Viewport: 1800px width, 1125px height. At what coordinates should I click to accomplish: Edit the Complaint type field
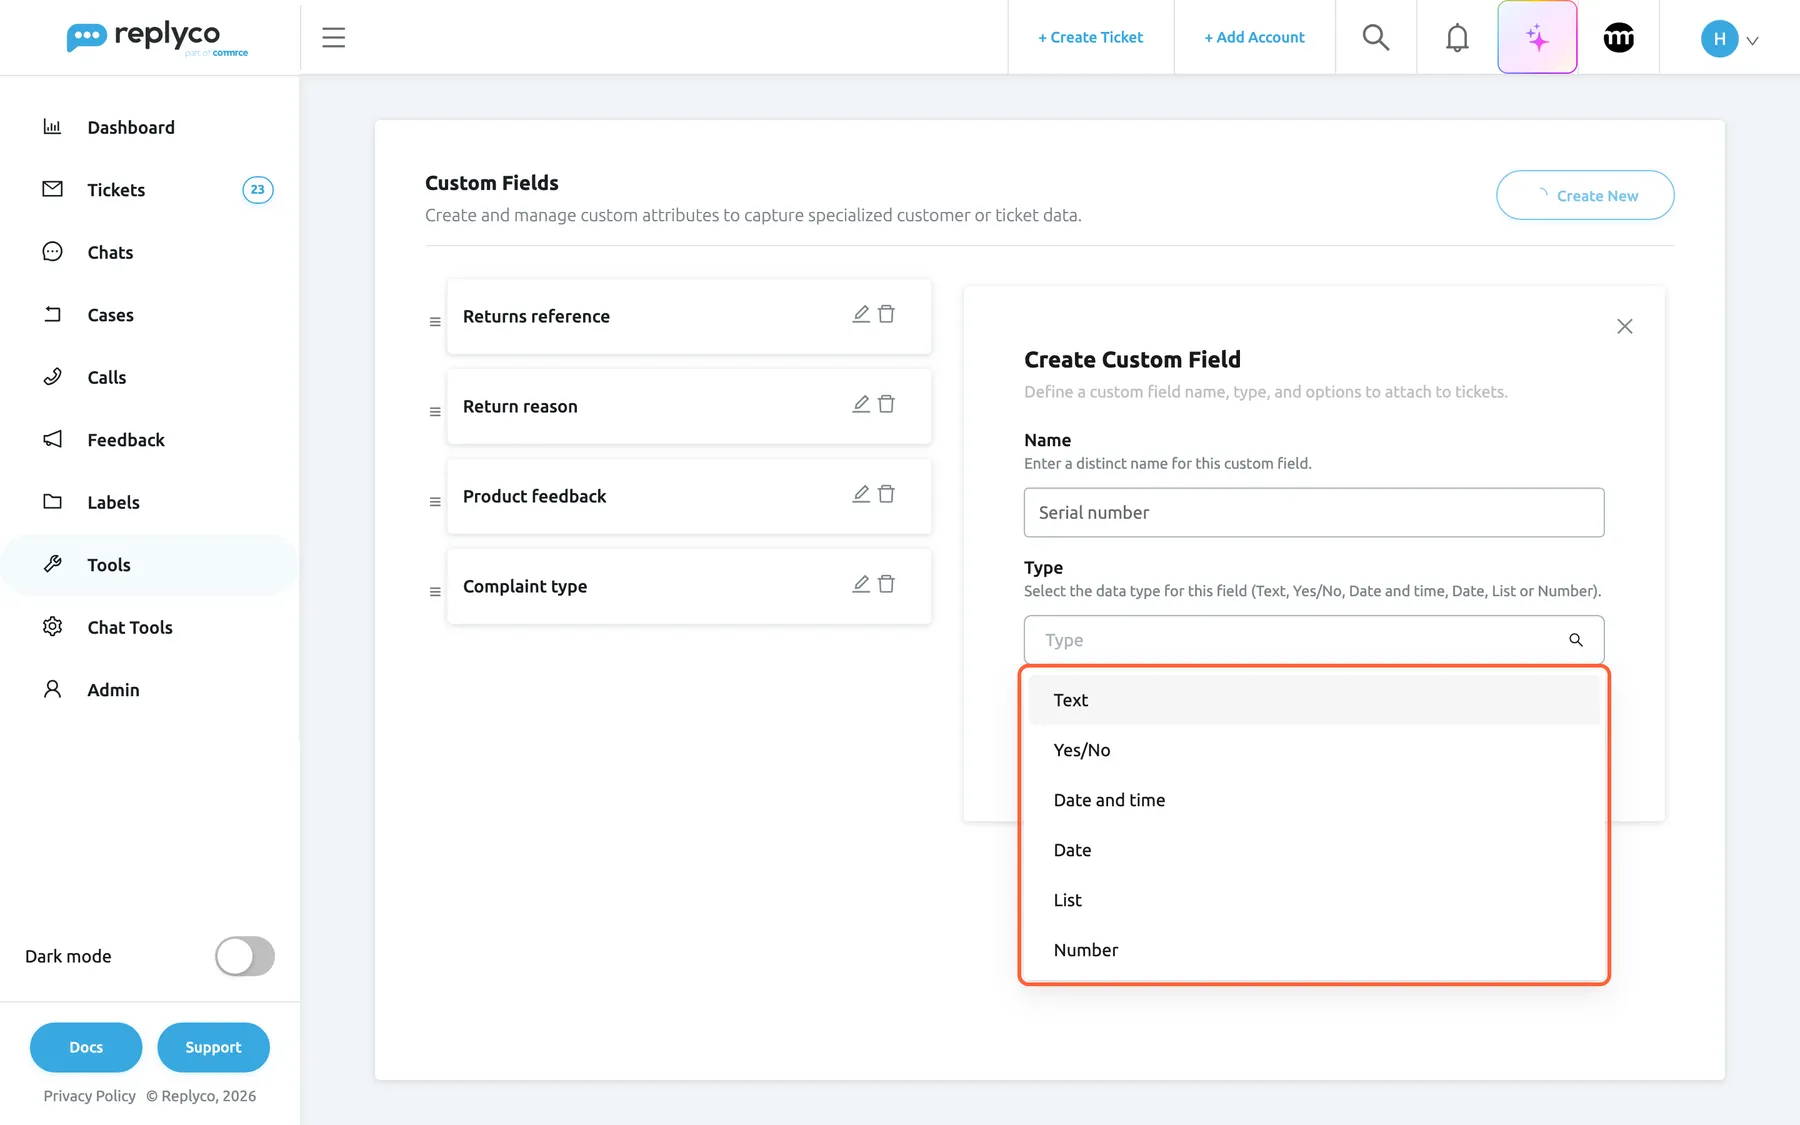coord(860,584)
